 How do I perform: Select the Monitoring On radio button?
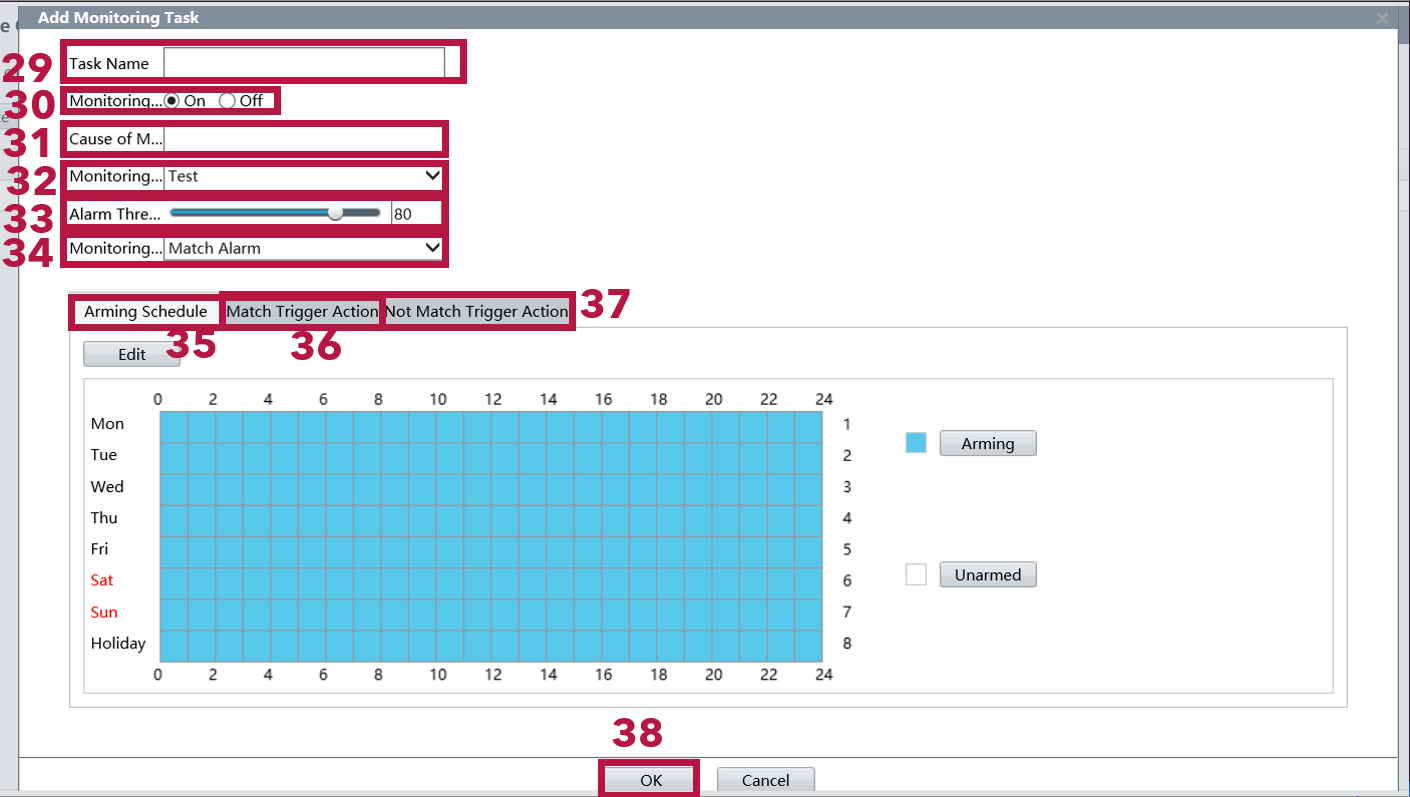(172, 101)
